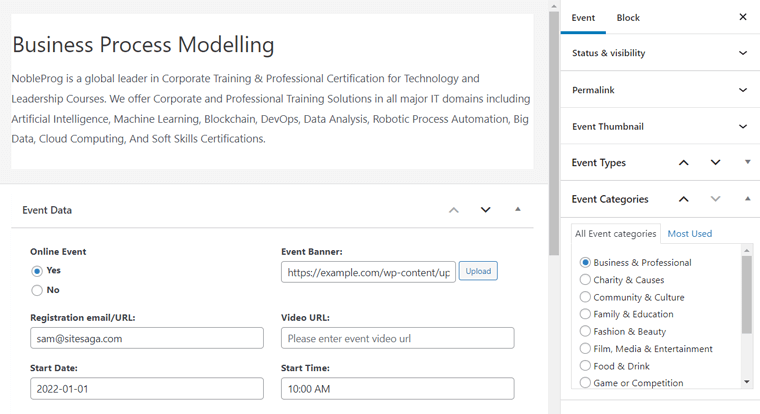Screen dimensions: 760x414
Task: Open All Event categories tab
Action: click(x=616, y=234)
